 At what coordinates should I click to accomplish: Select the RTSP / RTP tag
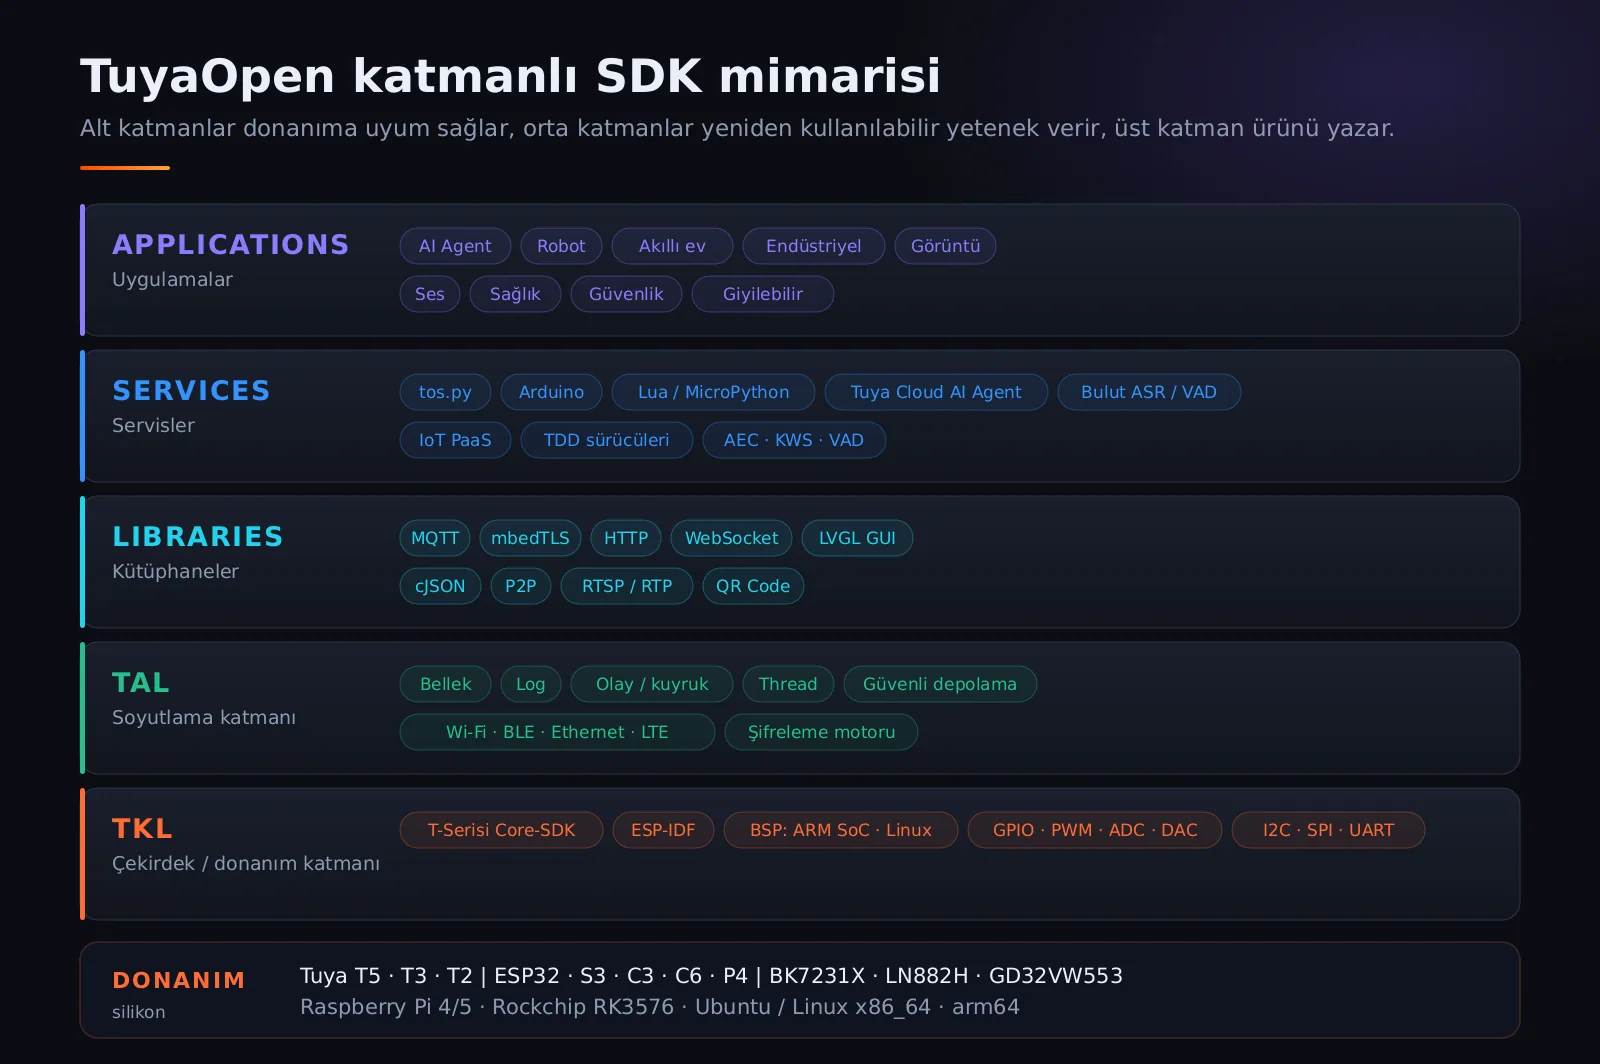pos(627,586)
